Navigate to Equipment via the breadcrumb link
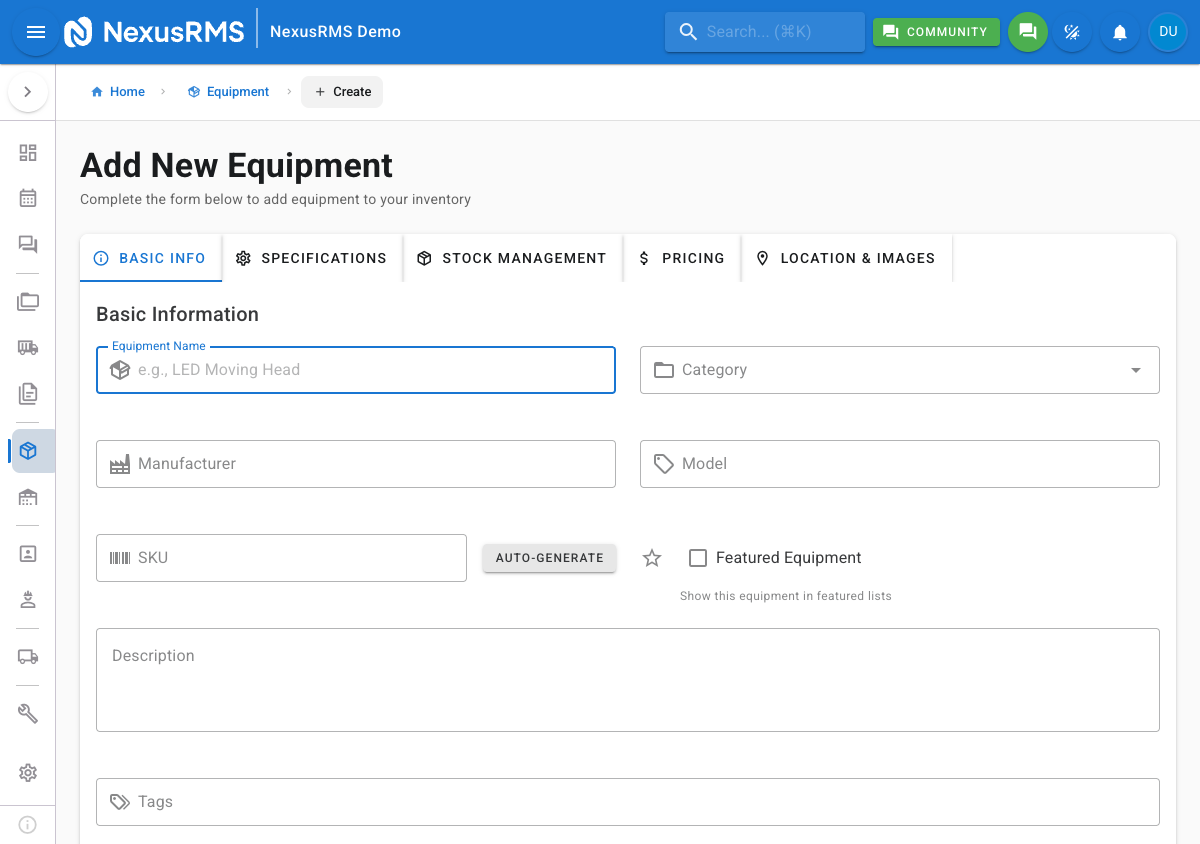The width and height of the screenshot is (1200, 844). 237,91
